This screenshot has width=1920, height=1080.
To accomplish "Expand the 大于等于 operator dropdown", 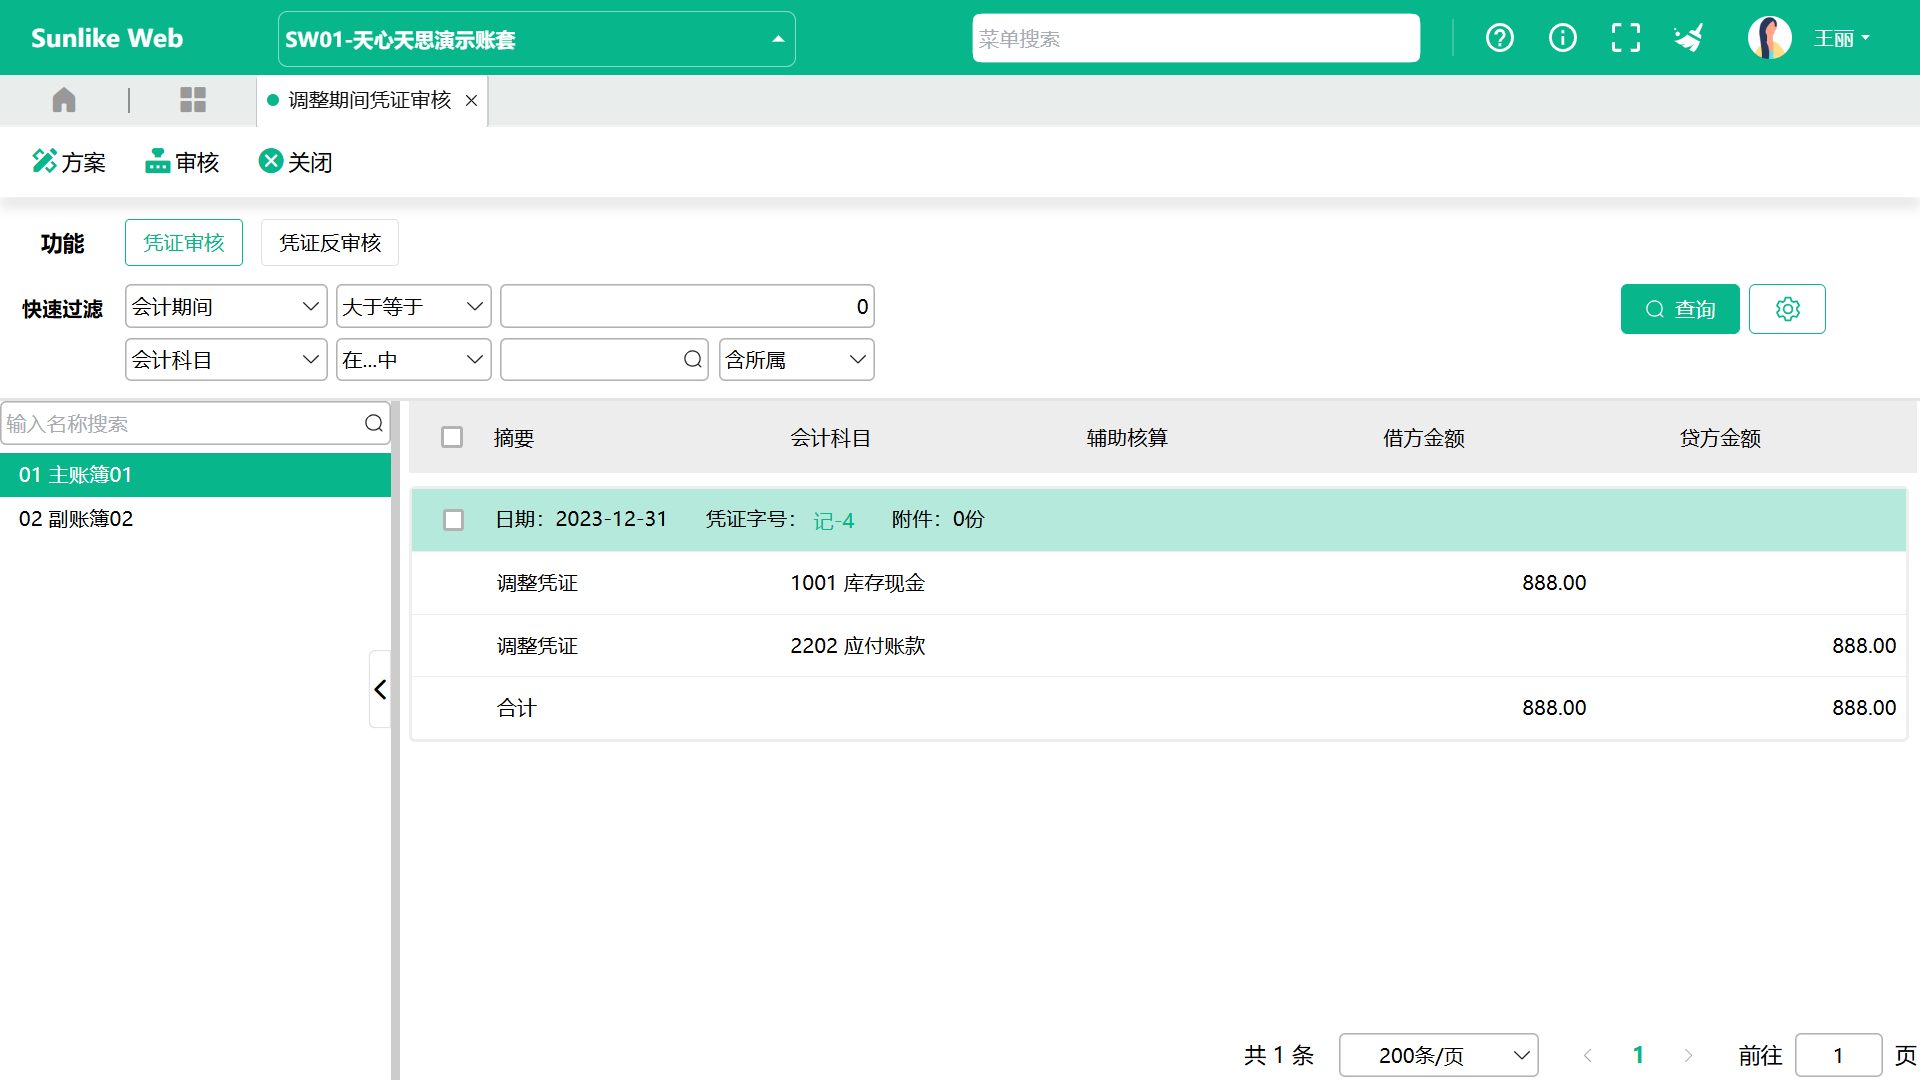I will pyautogui.click(x=413, y=306).
